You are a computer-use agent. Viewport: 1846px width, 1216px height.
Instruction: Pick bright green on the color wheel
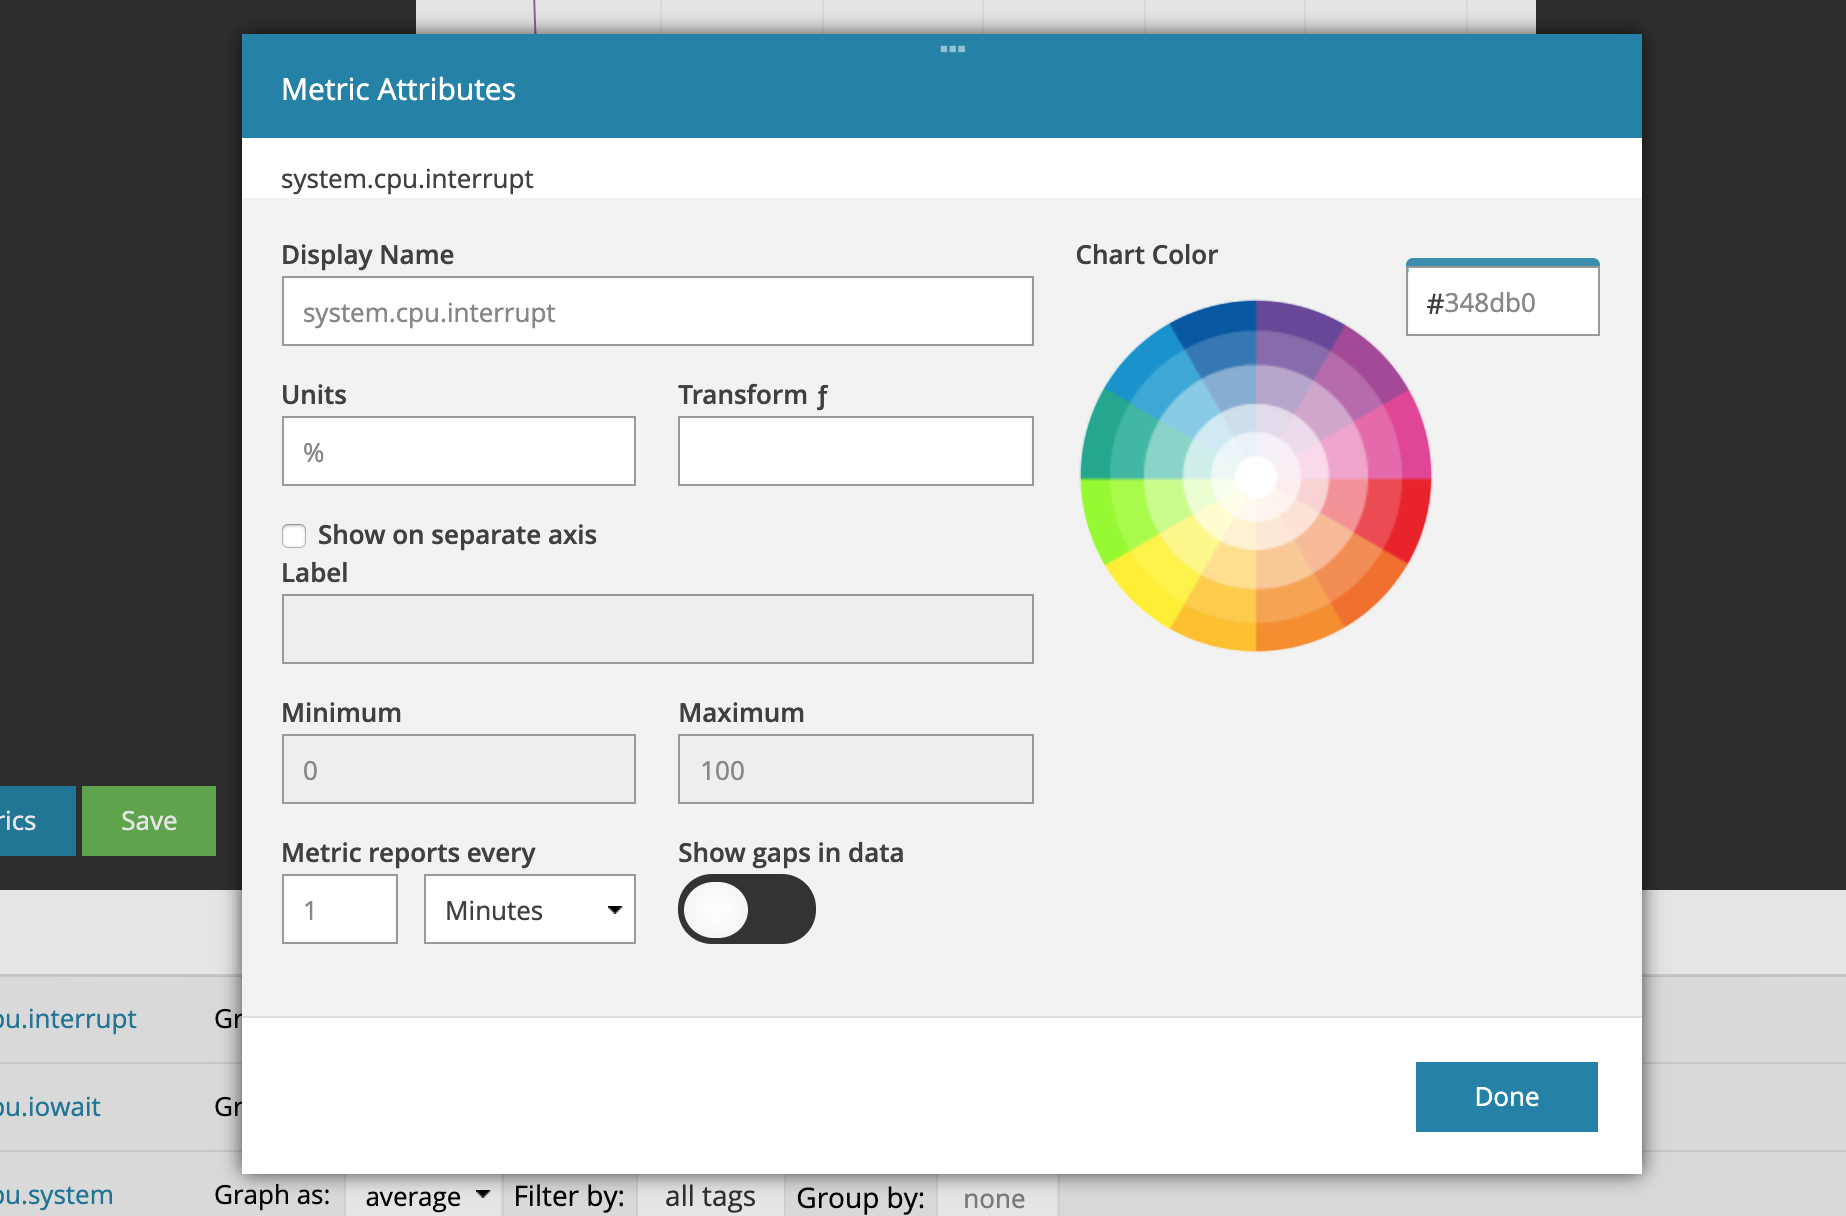pyautogui.click(x=1102, y=515)
